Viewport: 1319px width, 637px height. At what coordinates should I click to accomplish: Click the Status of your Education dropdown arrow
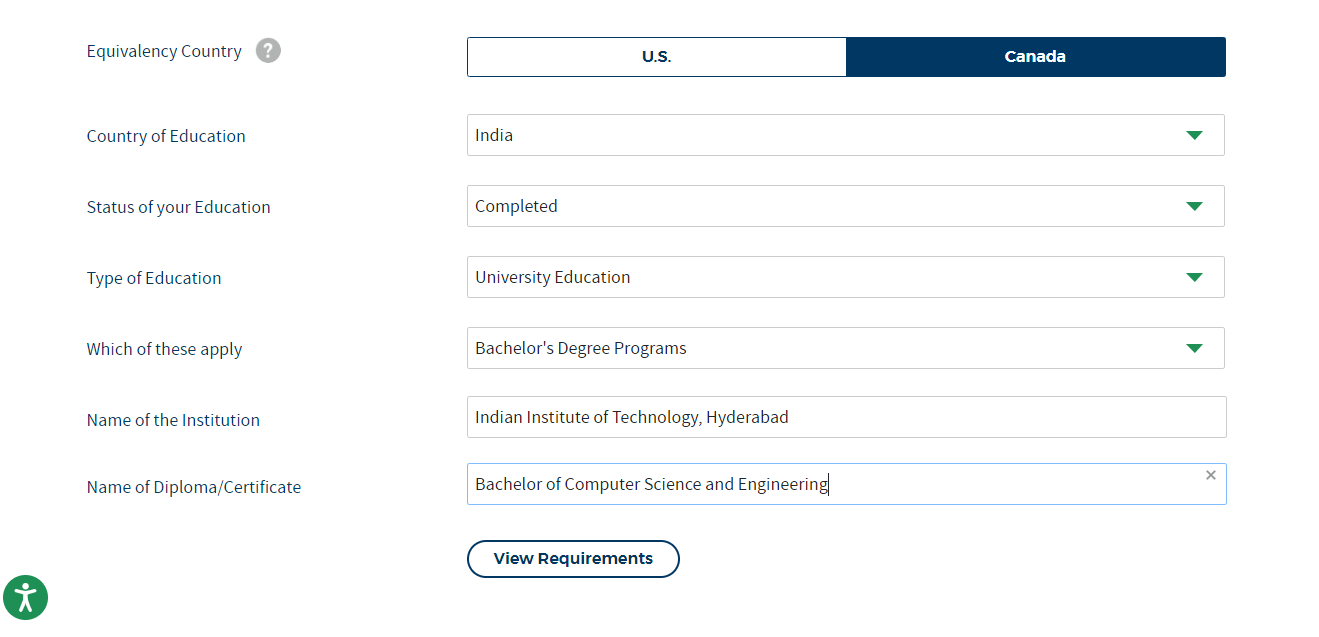pos(1194,206)
